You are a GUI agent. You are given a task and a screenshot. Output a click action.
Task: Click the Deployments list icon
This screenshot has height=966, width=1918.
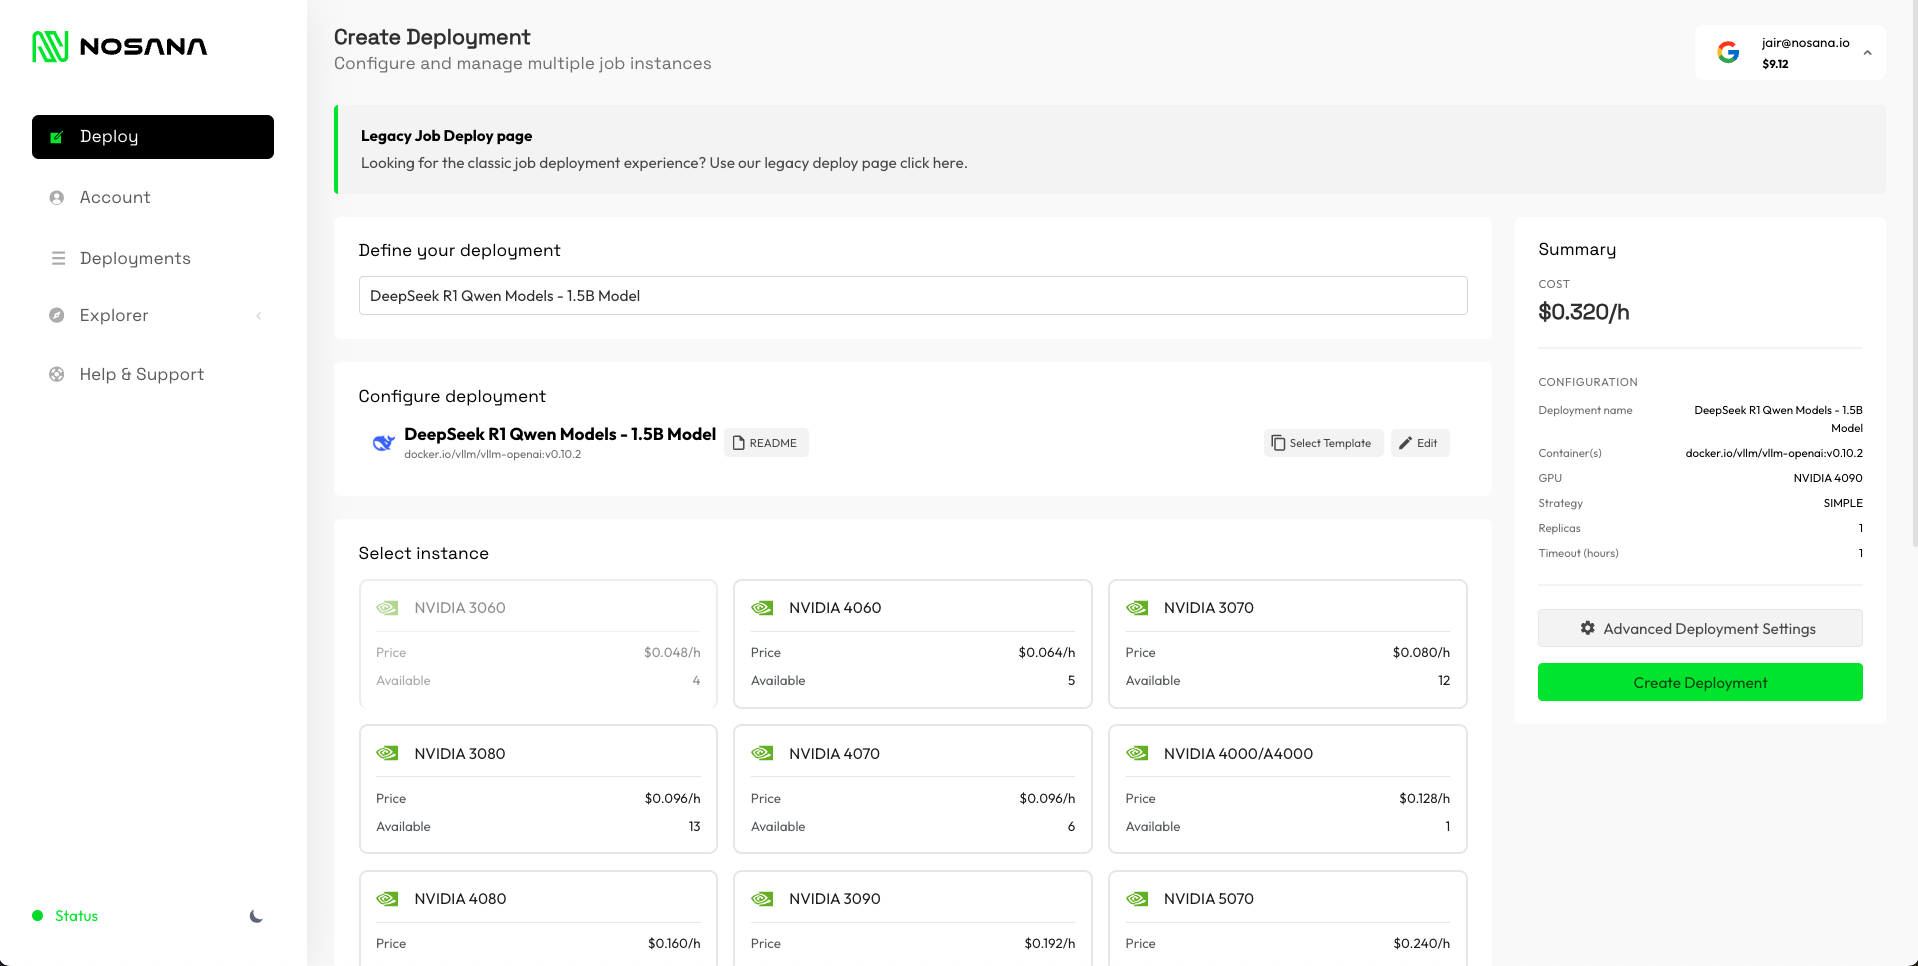pyautogui.click(x=57, y=258)
